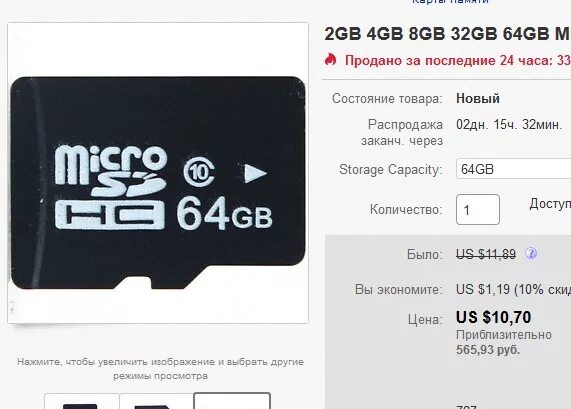The width and height of the screenshot is (571, 409).
Task: Click the crossed-out price US $11,89
Action: point(486,254)
